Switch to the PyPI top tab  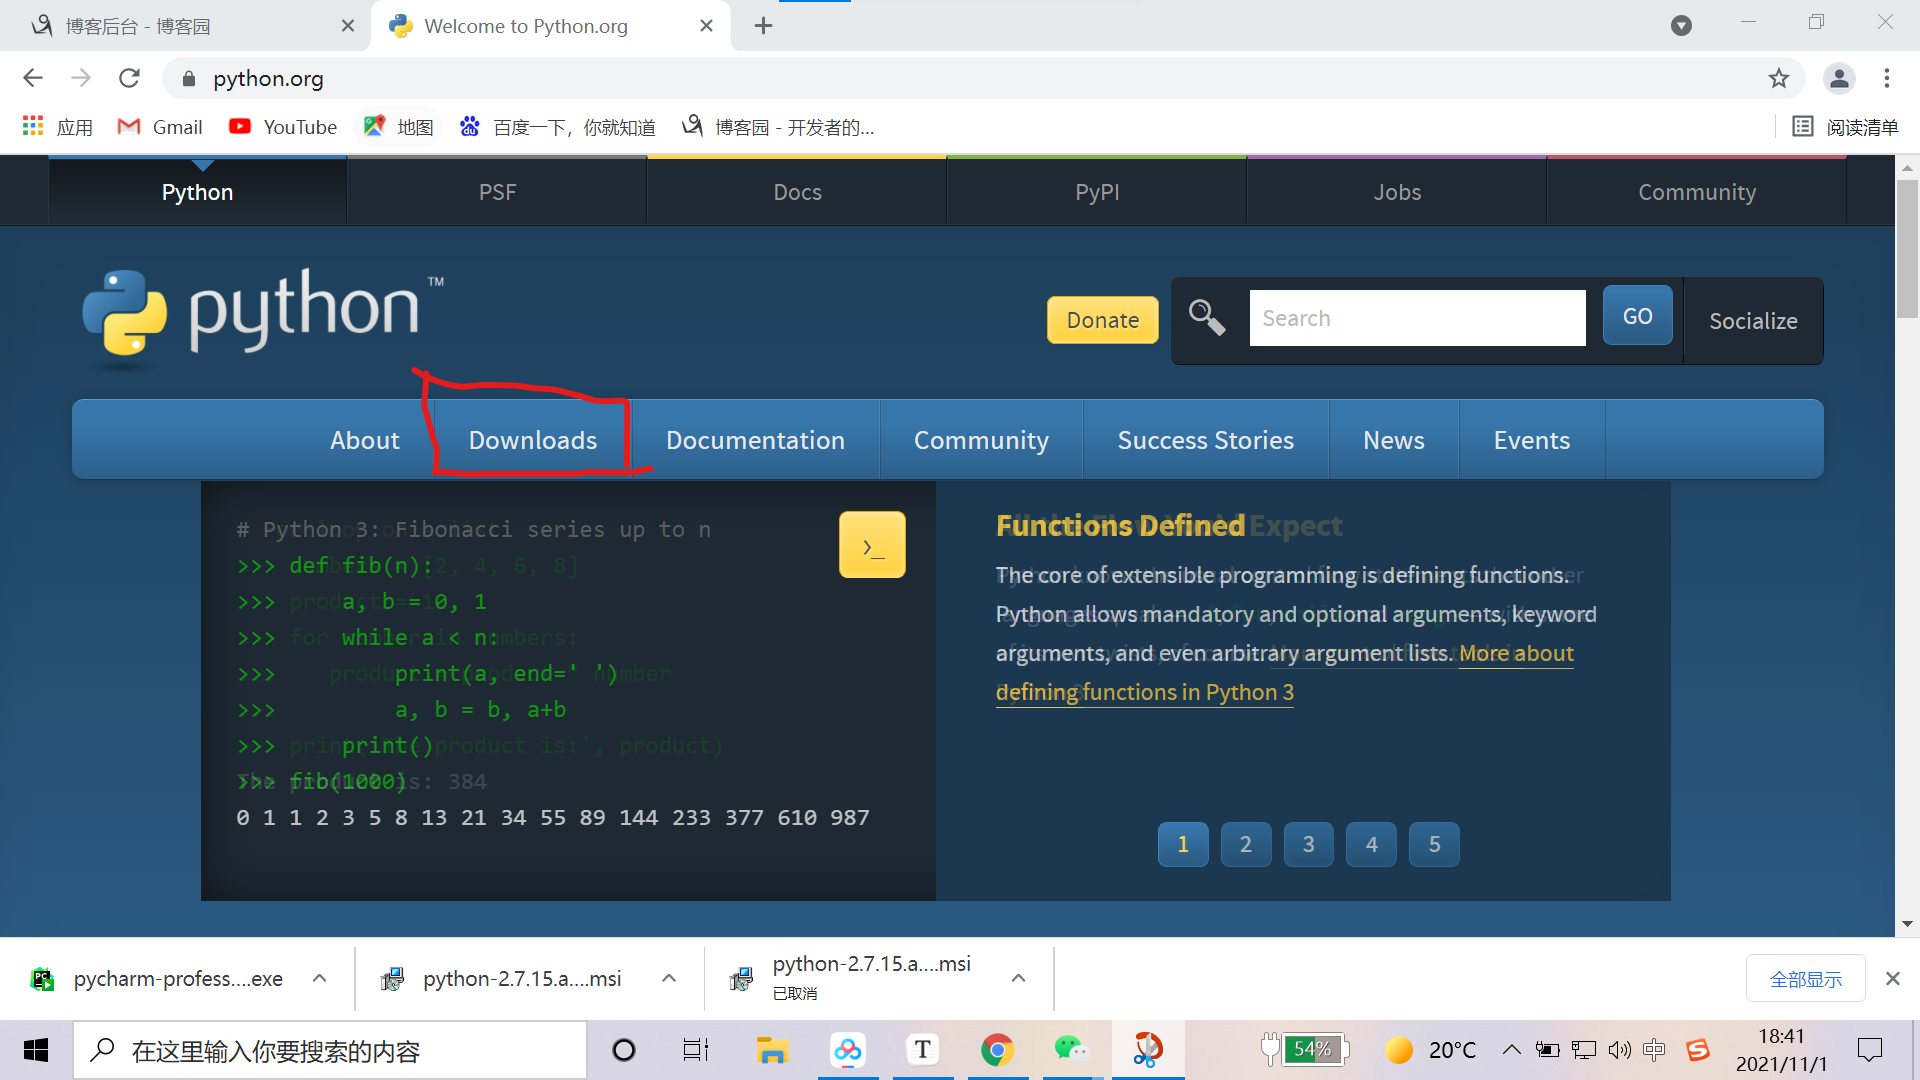1097,192
